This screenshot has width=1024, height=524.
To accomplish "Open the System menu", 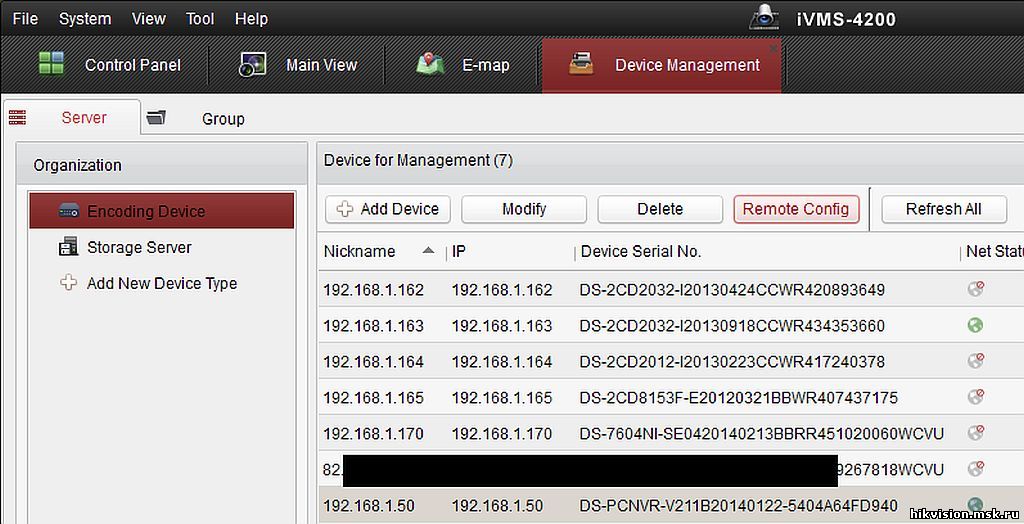I will pyautogui.click(x=85, y=19).
